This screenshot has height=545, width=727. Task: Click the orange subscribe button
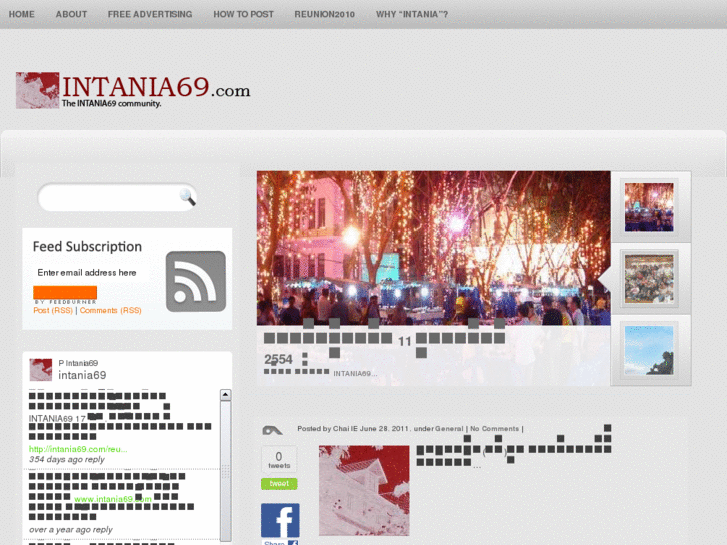[x=65, y=292]
